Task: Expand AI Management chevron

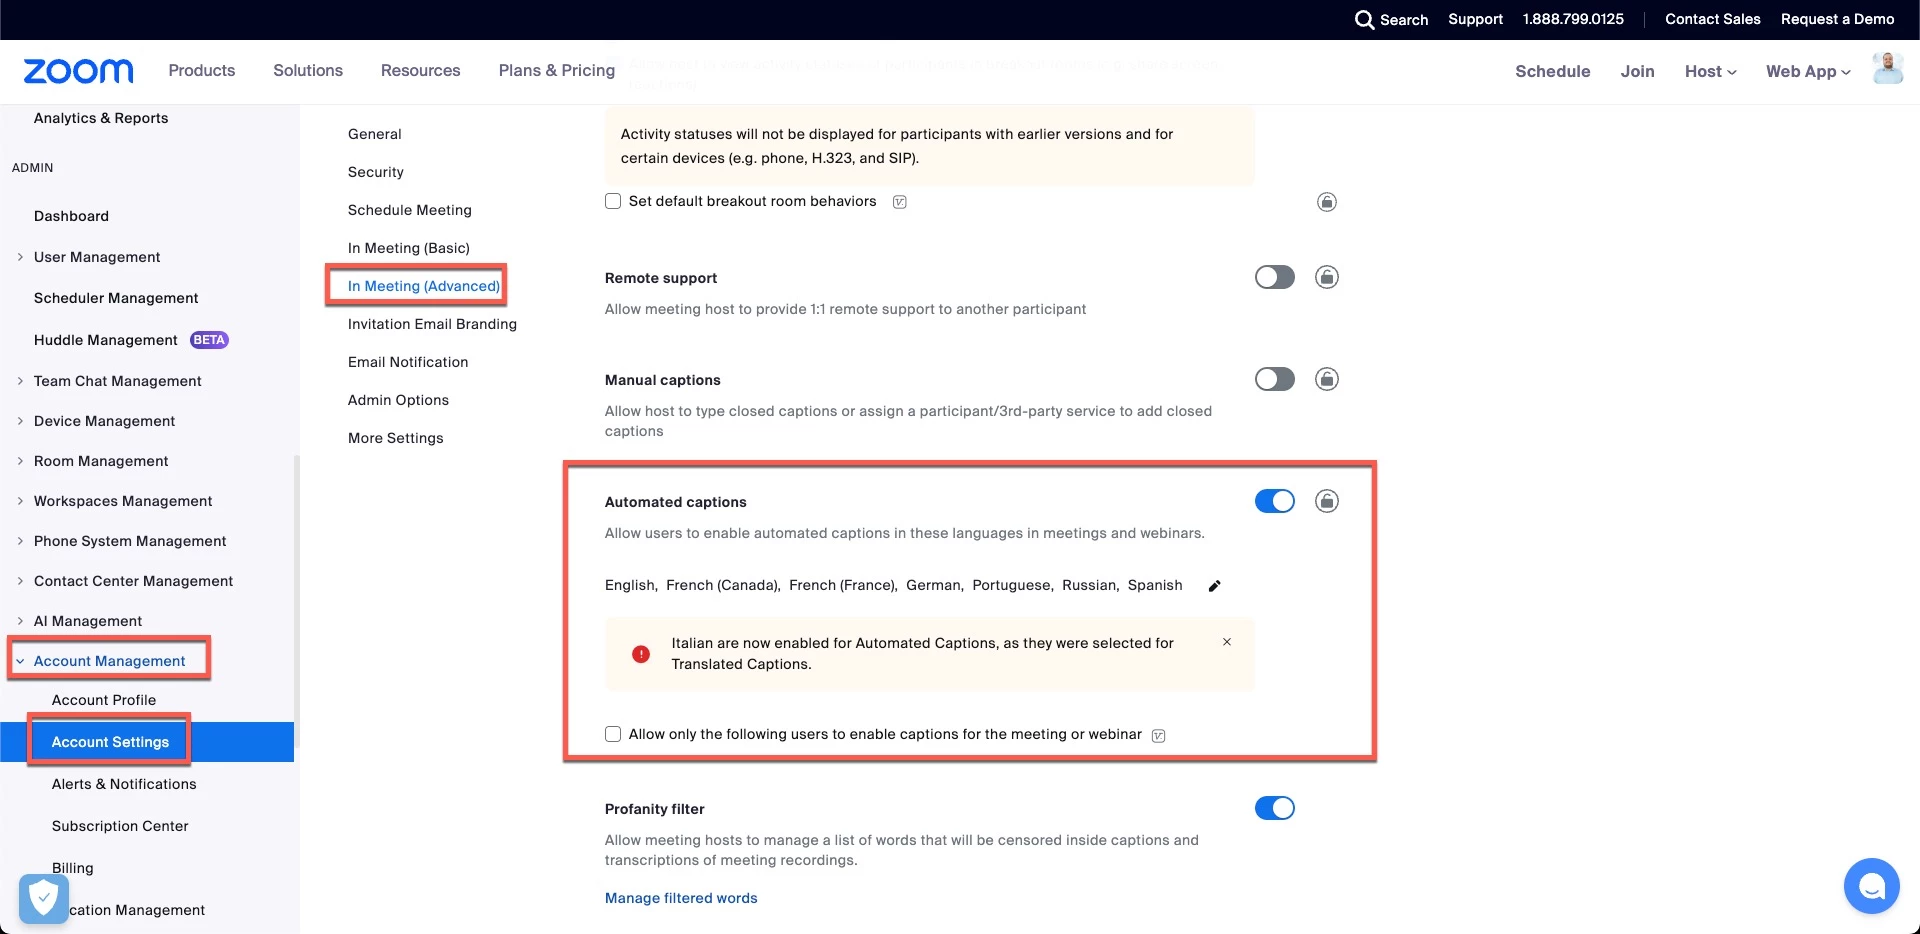Action: click(20, 621)
